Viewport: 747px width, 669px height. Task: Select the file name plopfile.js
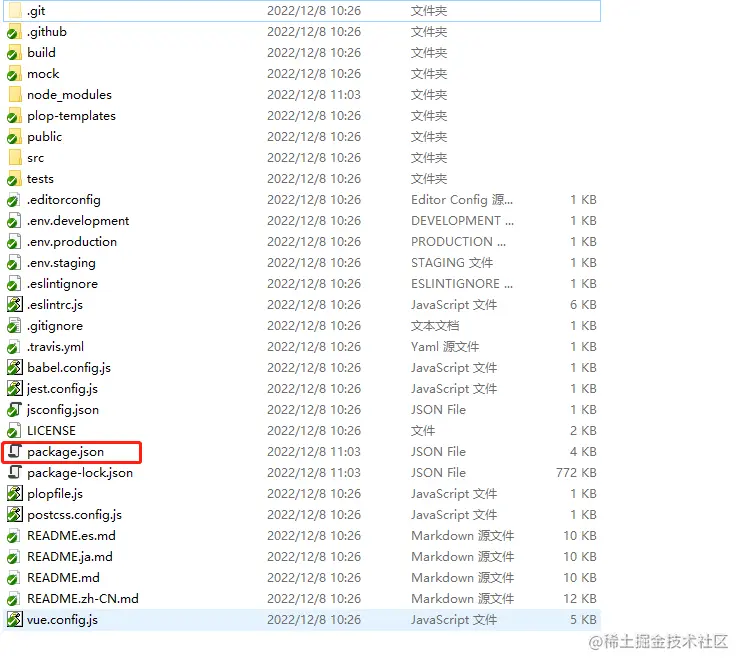(55, 494)
